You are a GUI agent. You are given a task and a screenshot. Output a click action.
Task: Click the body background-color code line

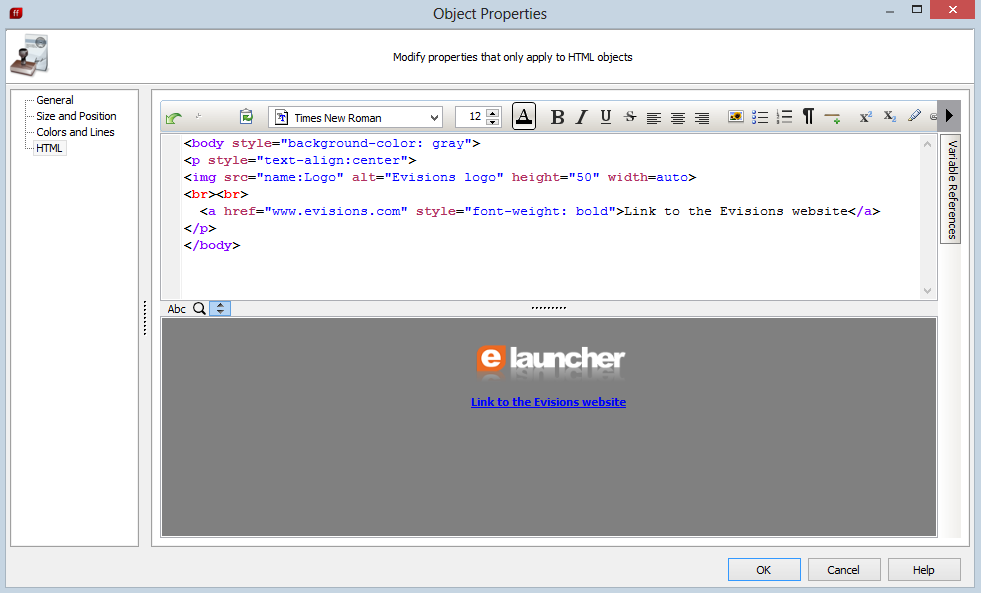coord(332,143)
